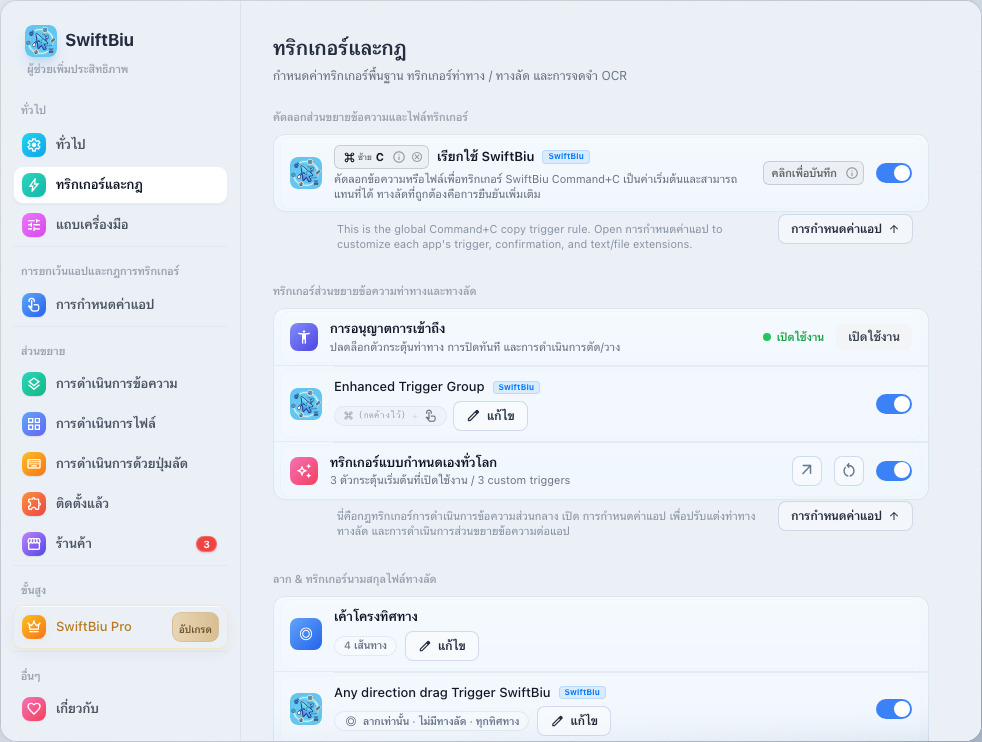Open แถบเครื่องมือ toolbar settings
982x742 pixels.
[120, 225]
